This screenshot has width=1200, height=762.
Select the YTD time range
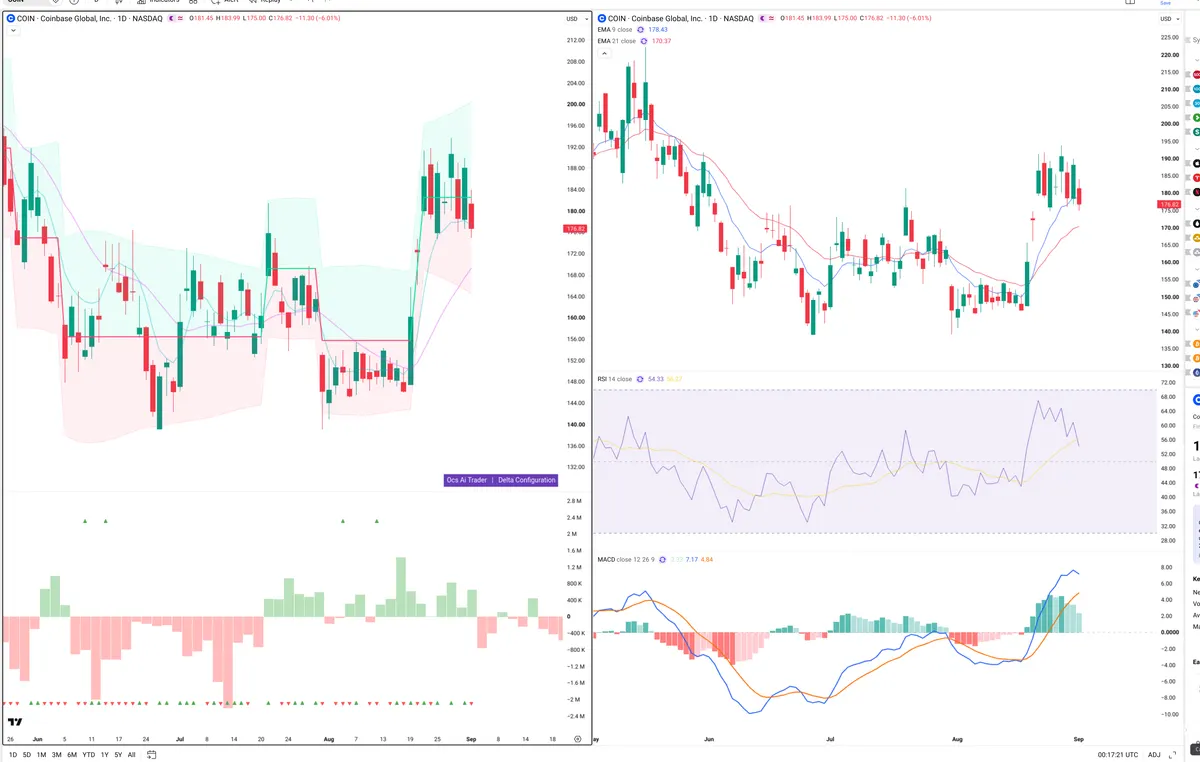[89, 754]
